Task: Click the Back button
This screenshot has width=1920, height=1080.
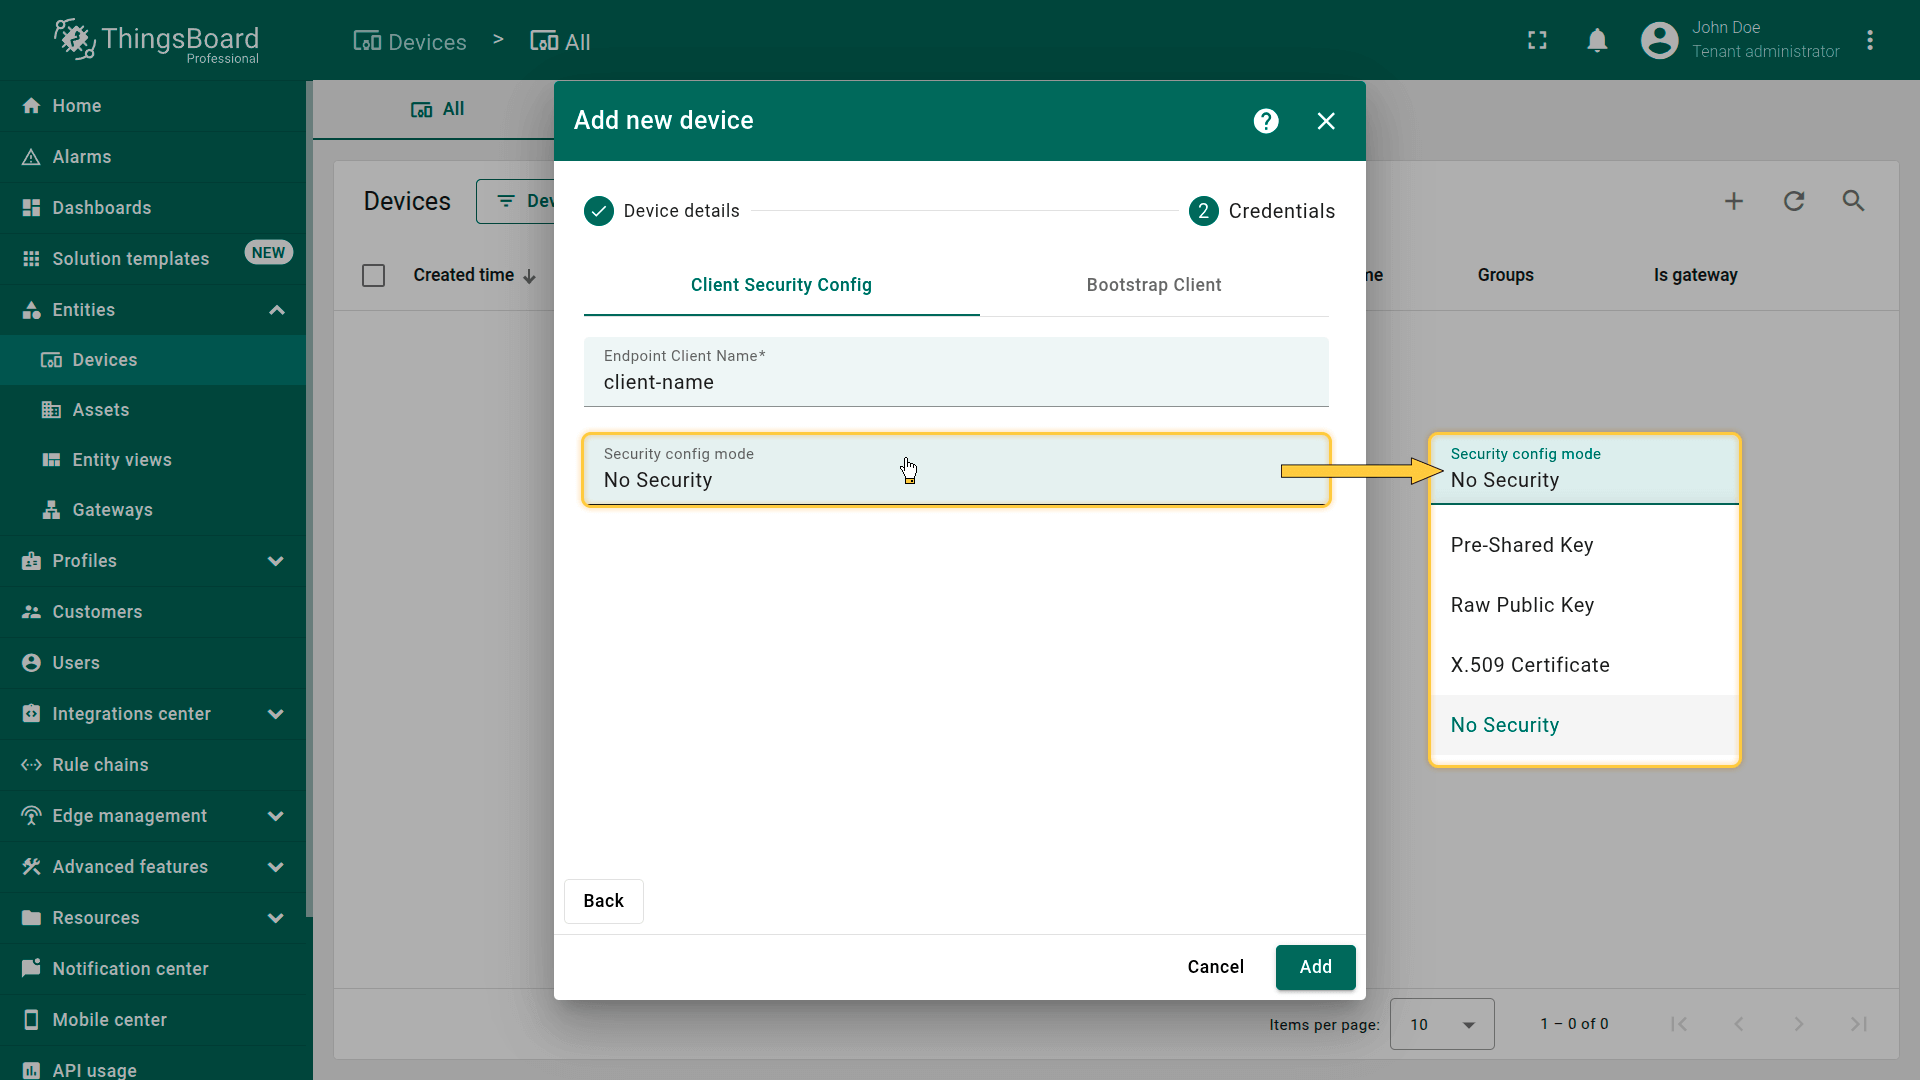Action: (603, 901)
